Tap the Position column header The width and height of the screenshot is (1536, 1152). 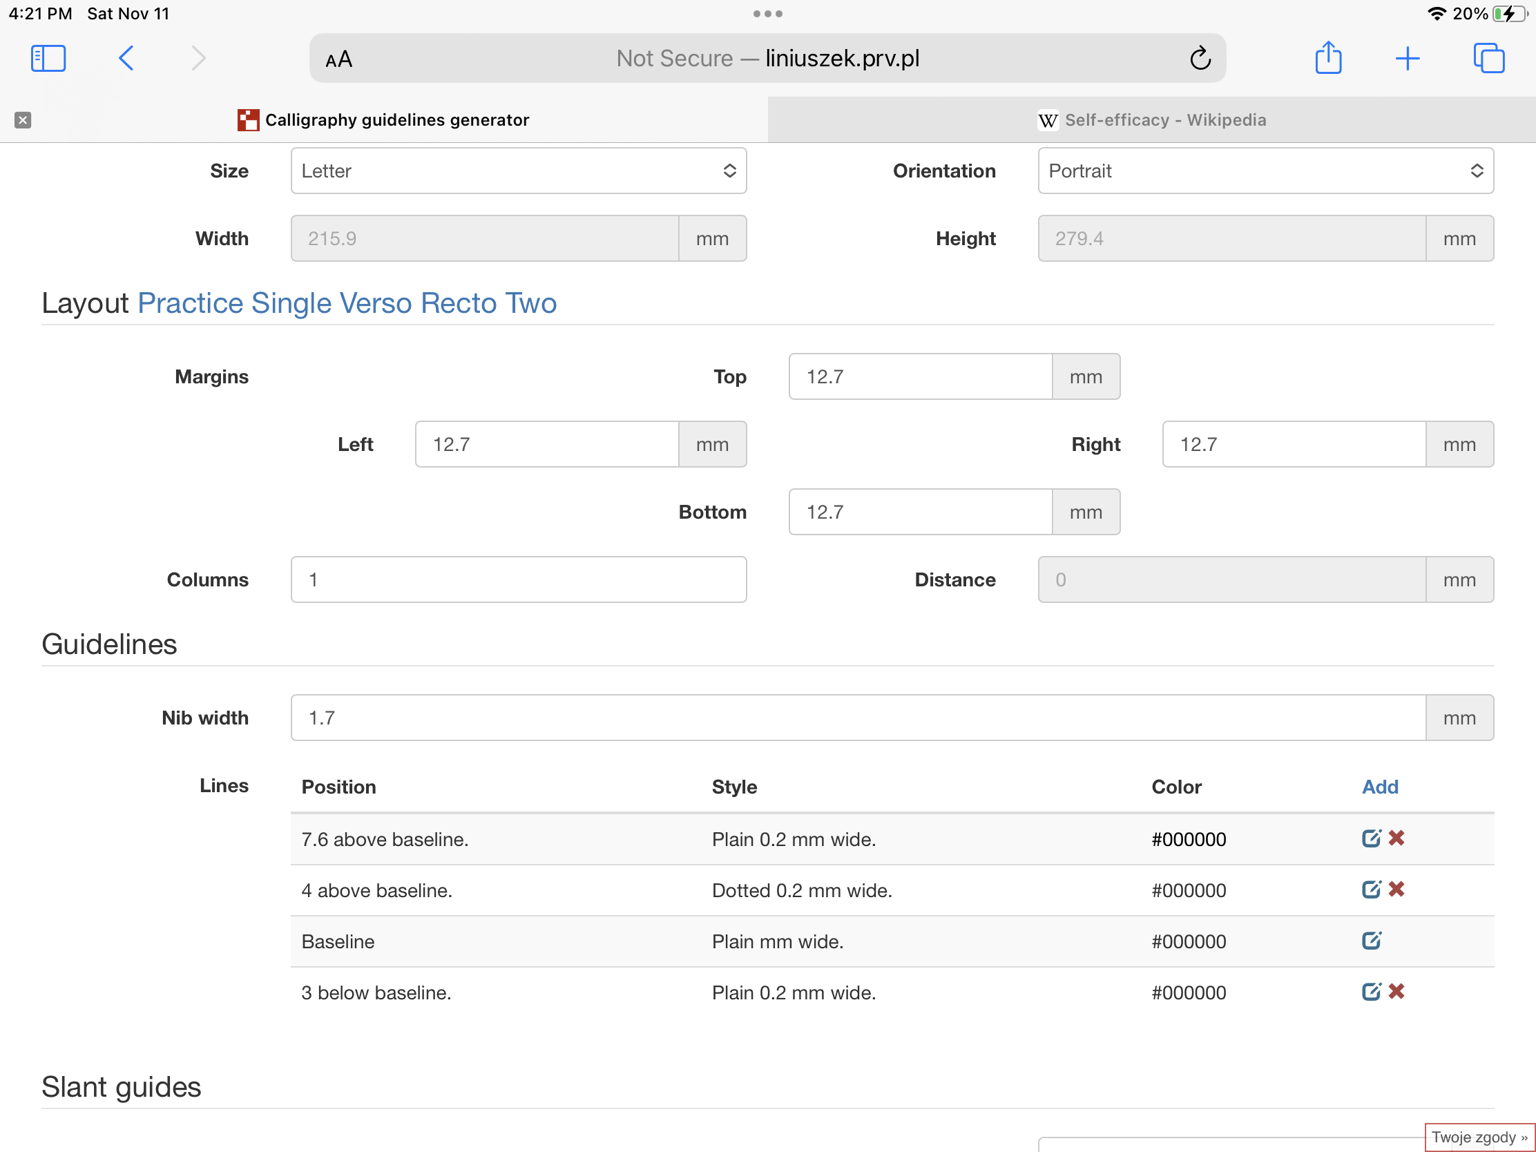tap(339, 787)
